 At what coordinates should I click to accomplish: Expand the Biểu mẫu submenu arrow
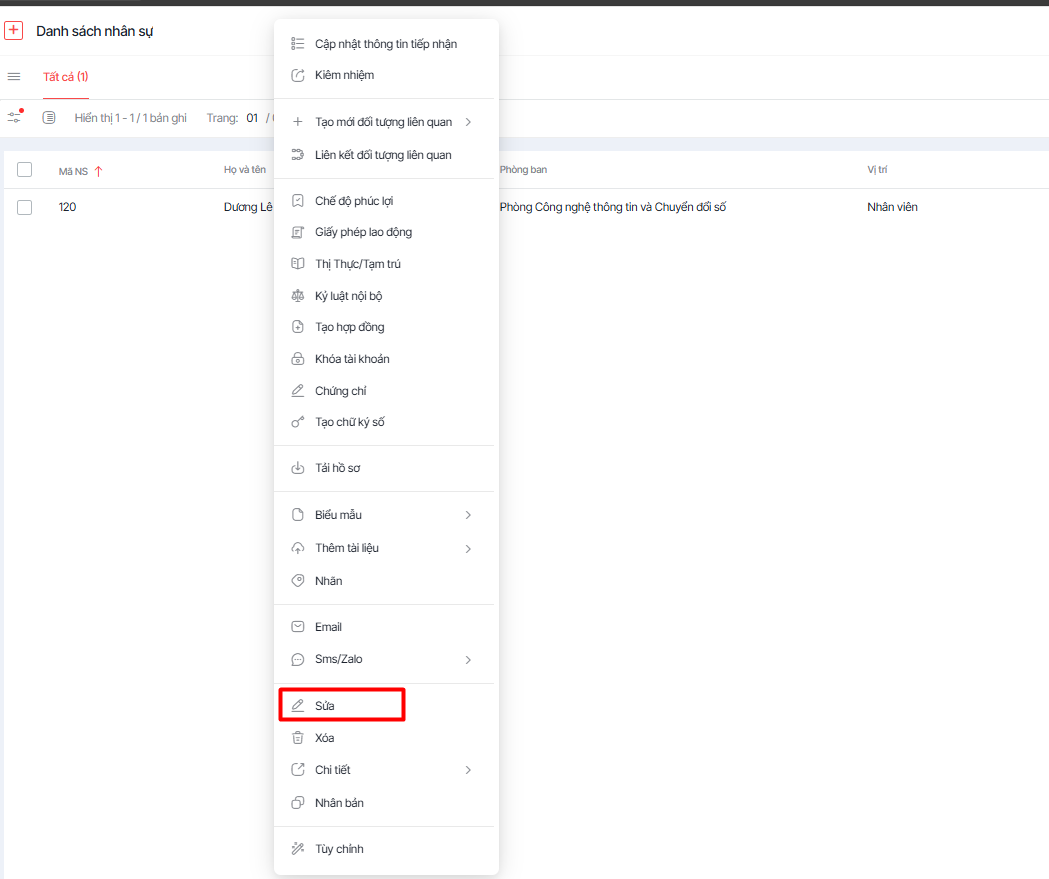point(468,515)
